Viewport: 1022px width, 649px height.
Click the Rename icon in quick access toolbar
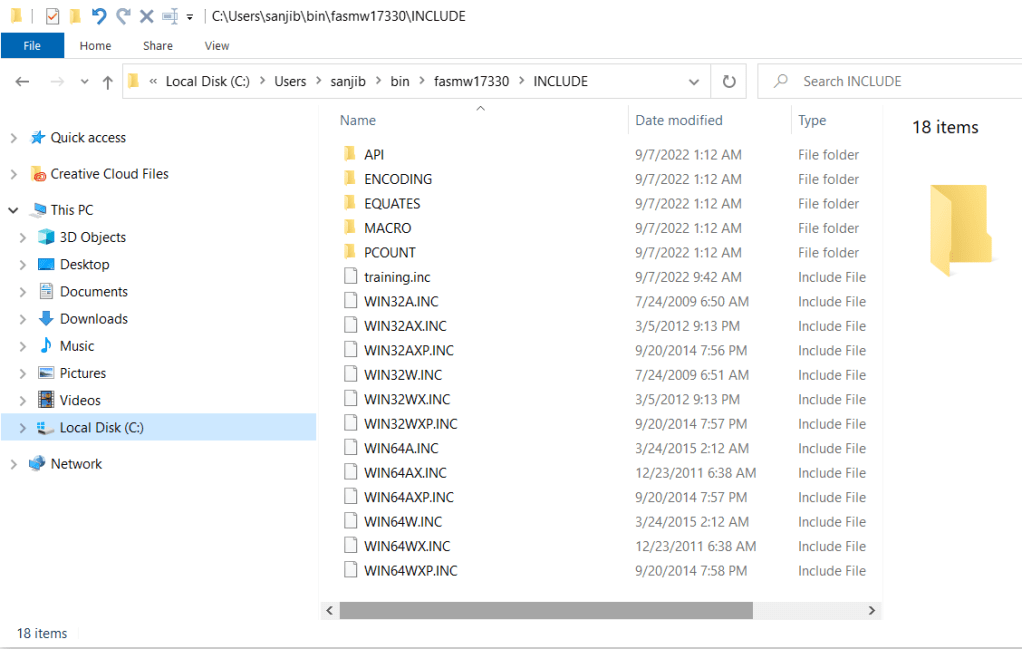[170, 16]
